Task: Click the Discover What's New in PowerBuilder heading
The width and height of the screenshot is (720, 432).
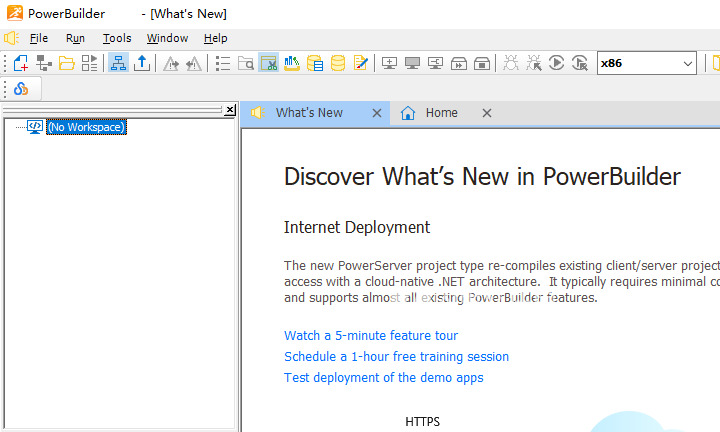Action: coord(482,177)
